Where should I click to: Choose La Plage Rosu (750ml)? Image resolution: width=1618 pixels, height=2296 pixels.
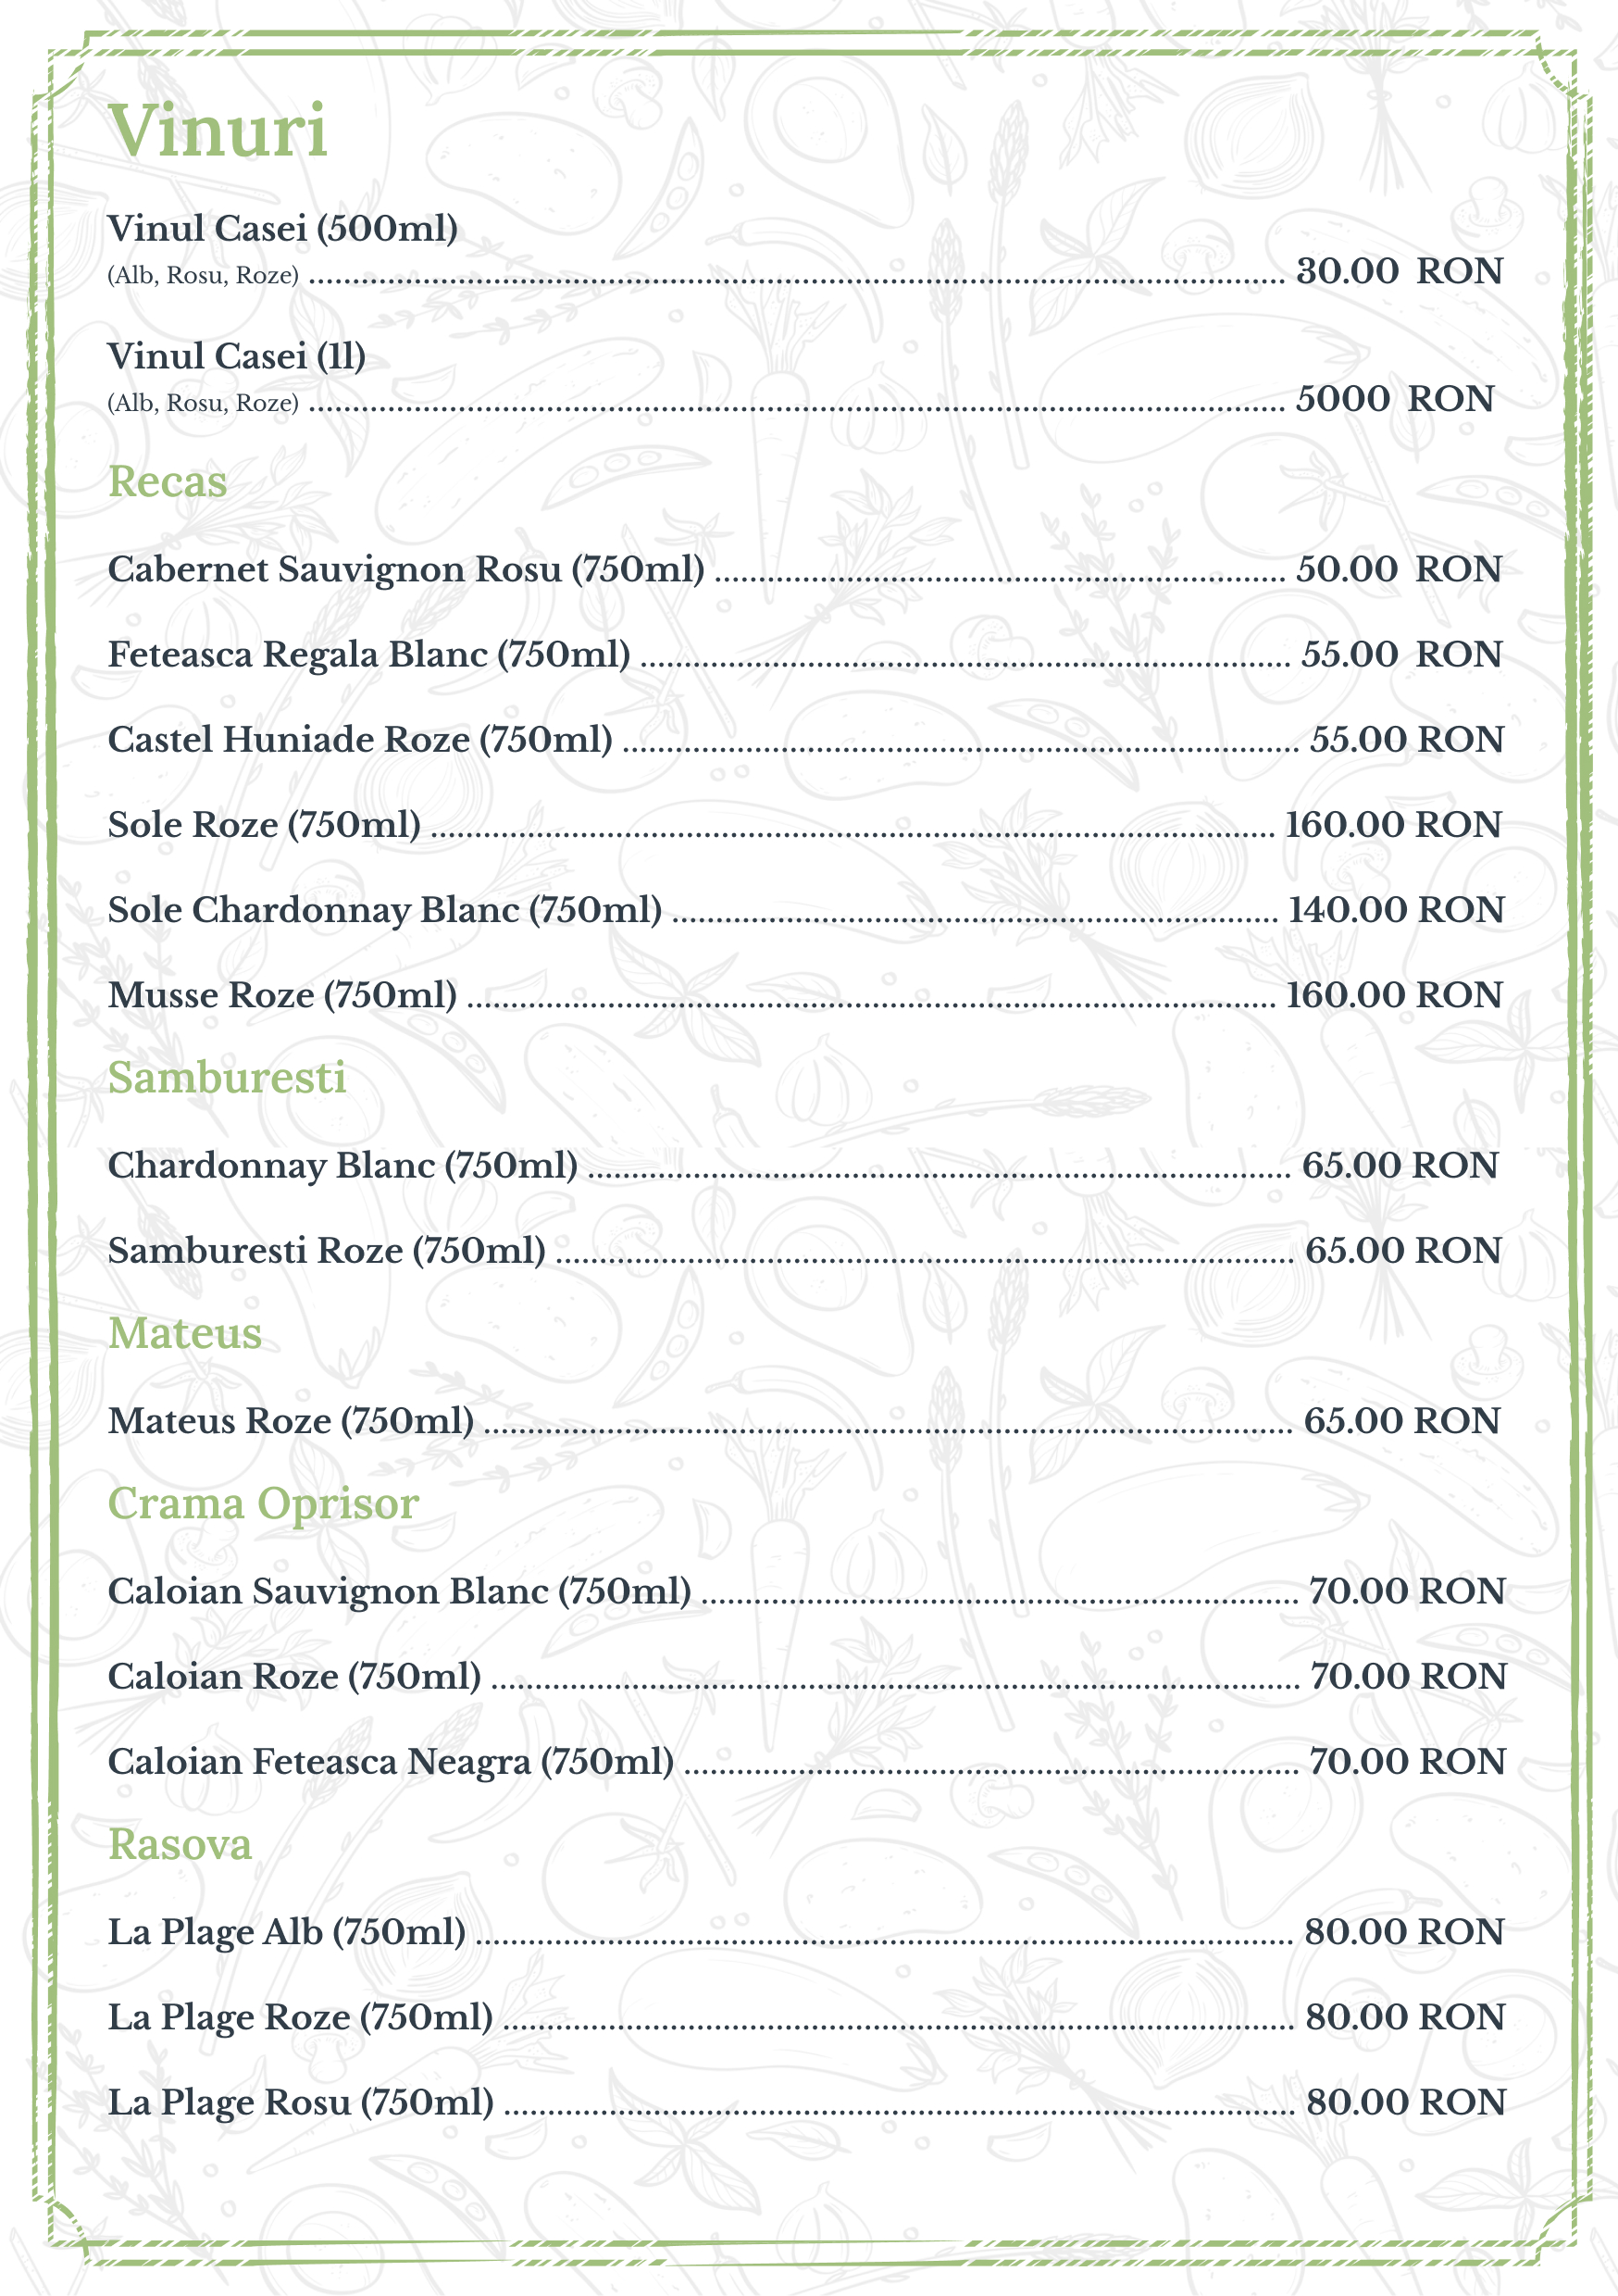[300, 2103]
